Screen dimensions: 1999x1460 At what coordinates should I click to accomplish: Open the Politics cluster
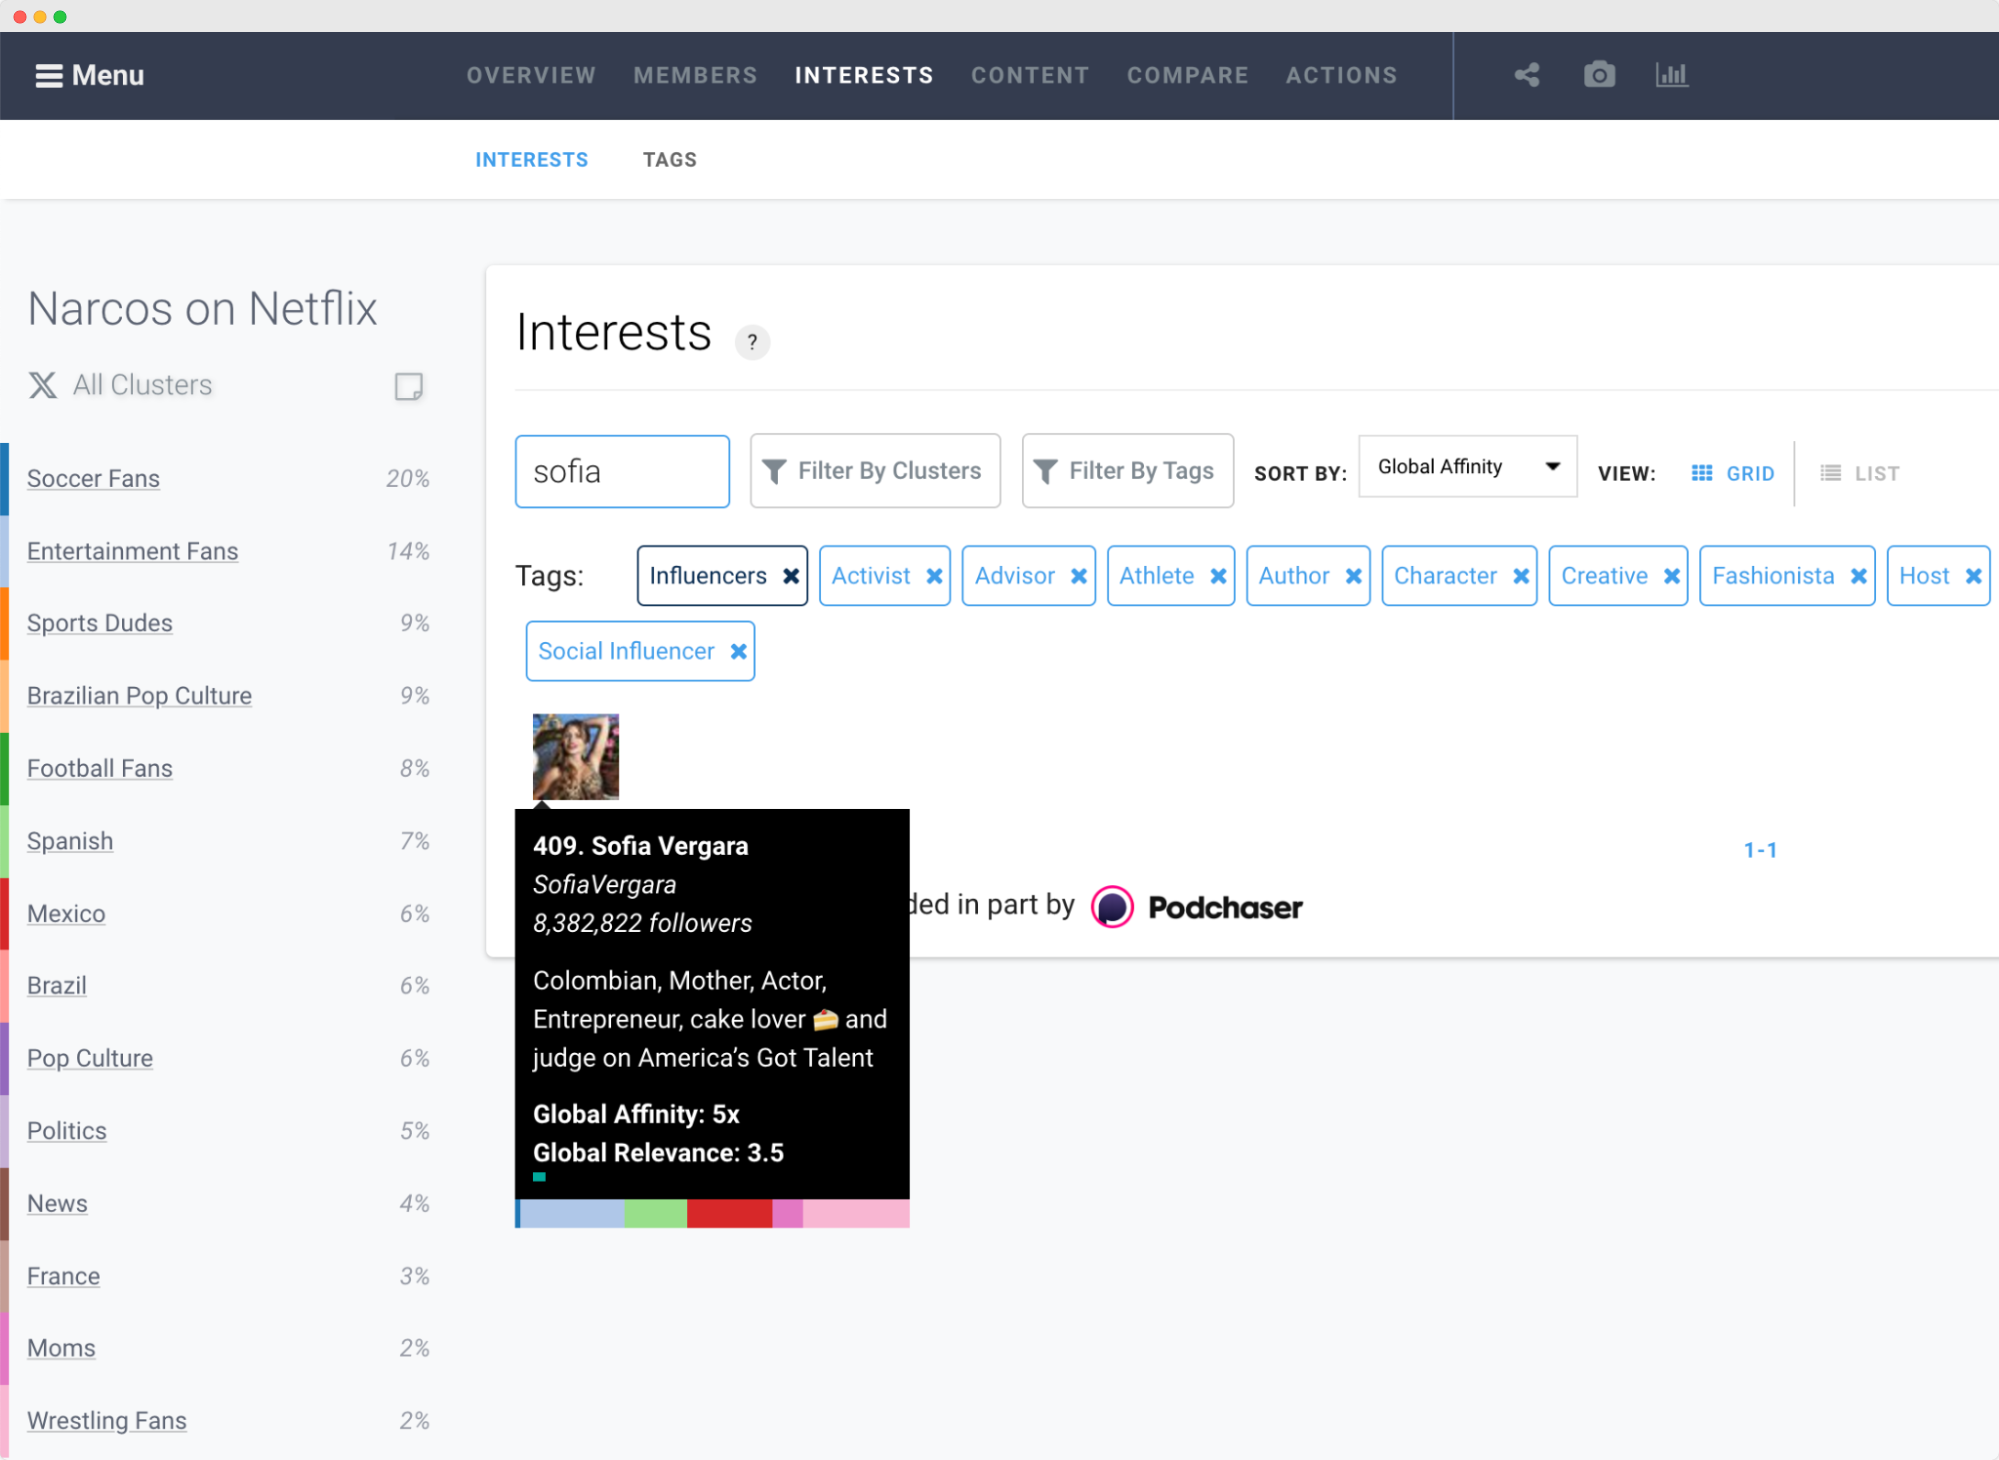coord(67,1131)
